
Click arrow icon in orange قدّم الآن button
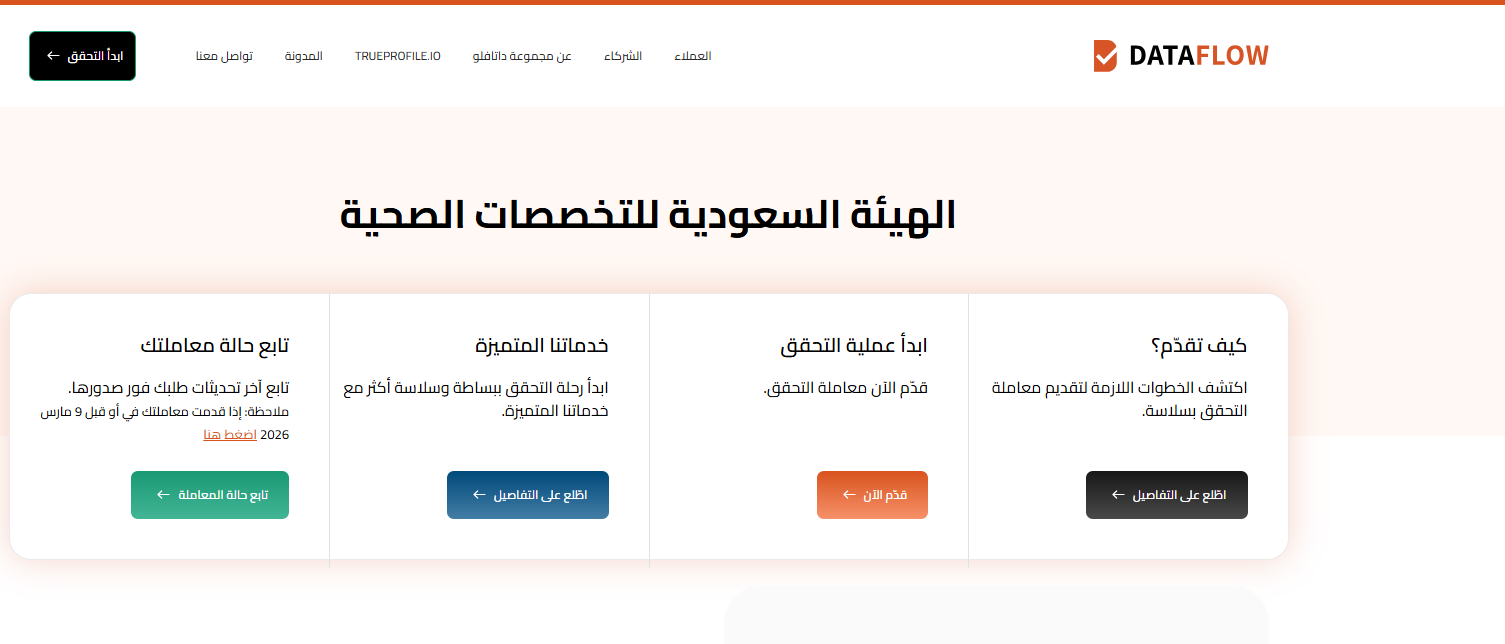point(849,495)
